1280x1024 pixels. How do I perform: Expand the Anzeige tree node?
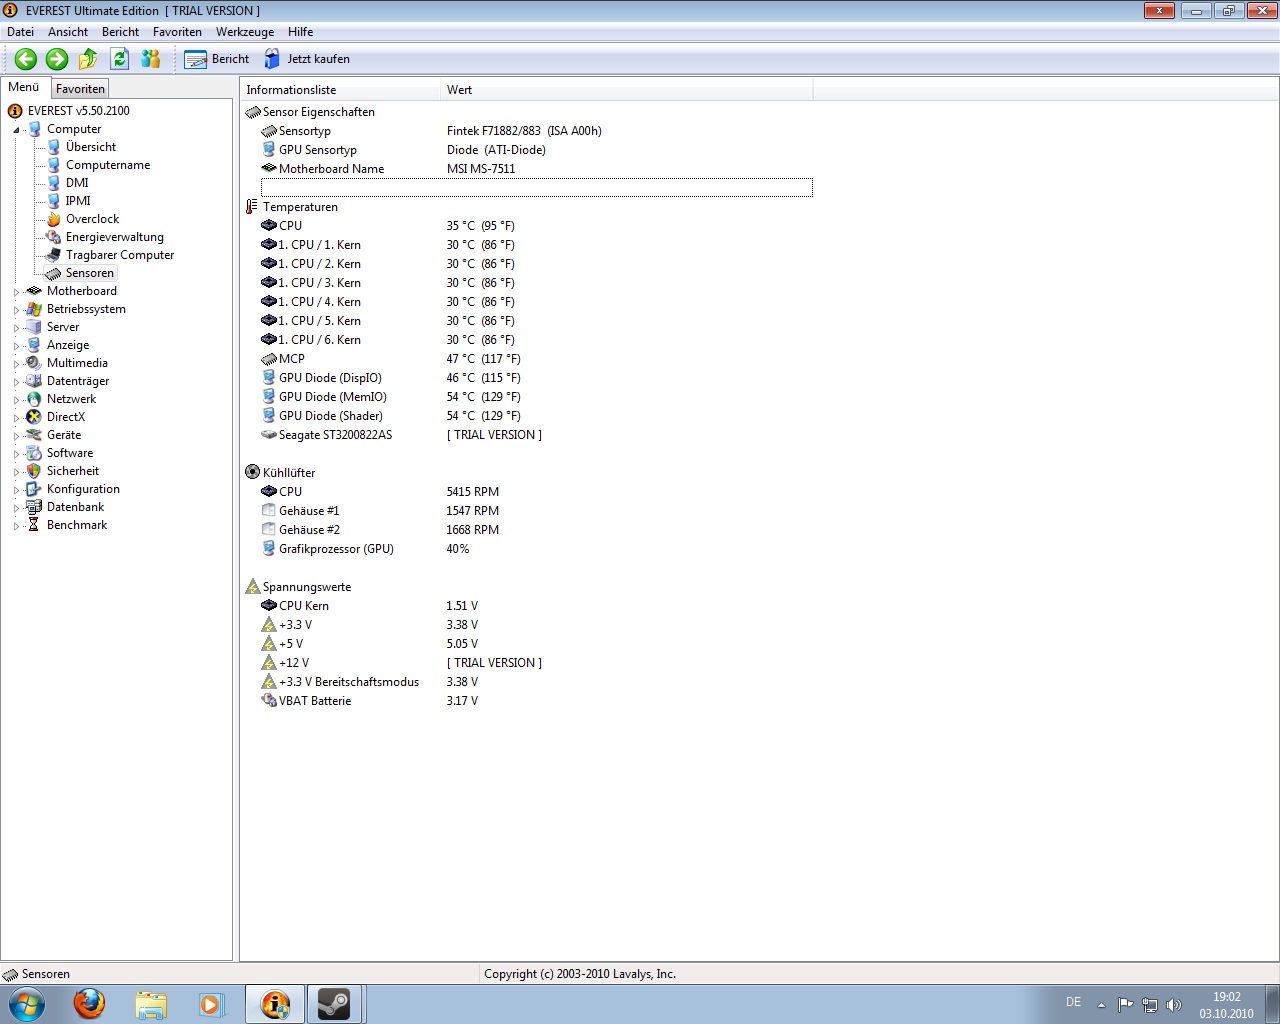click(x=16, y=346)
